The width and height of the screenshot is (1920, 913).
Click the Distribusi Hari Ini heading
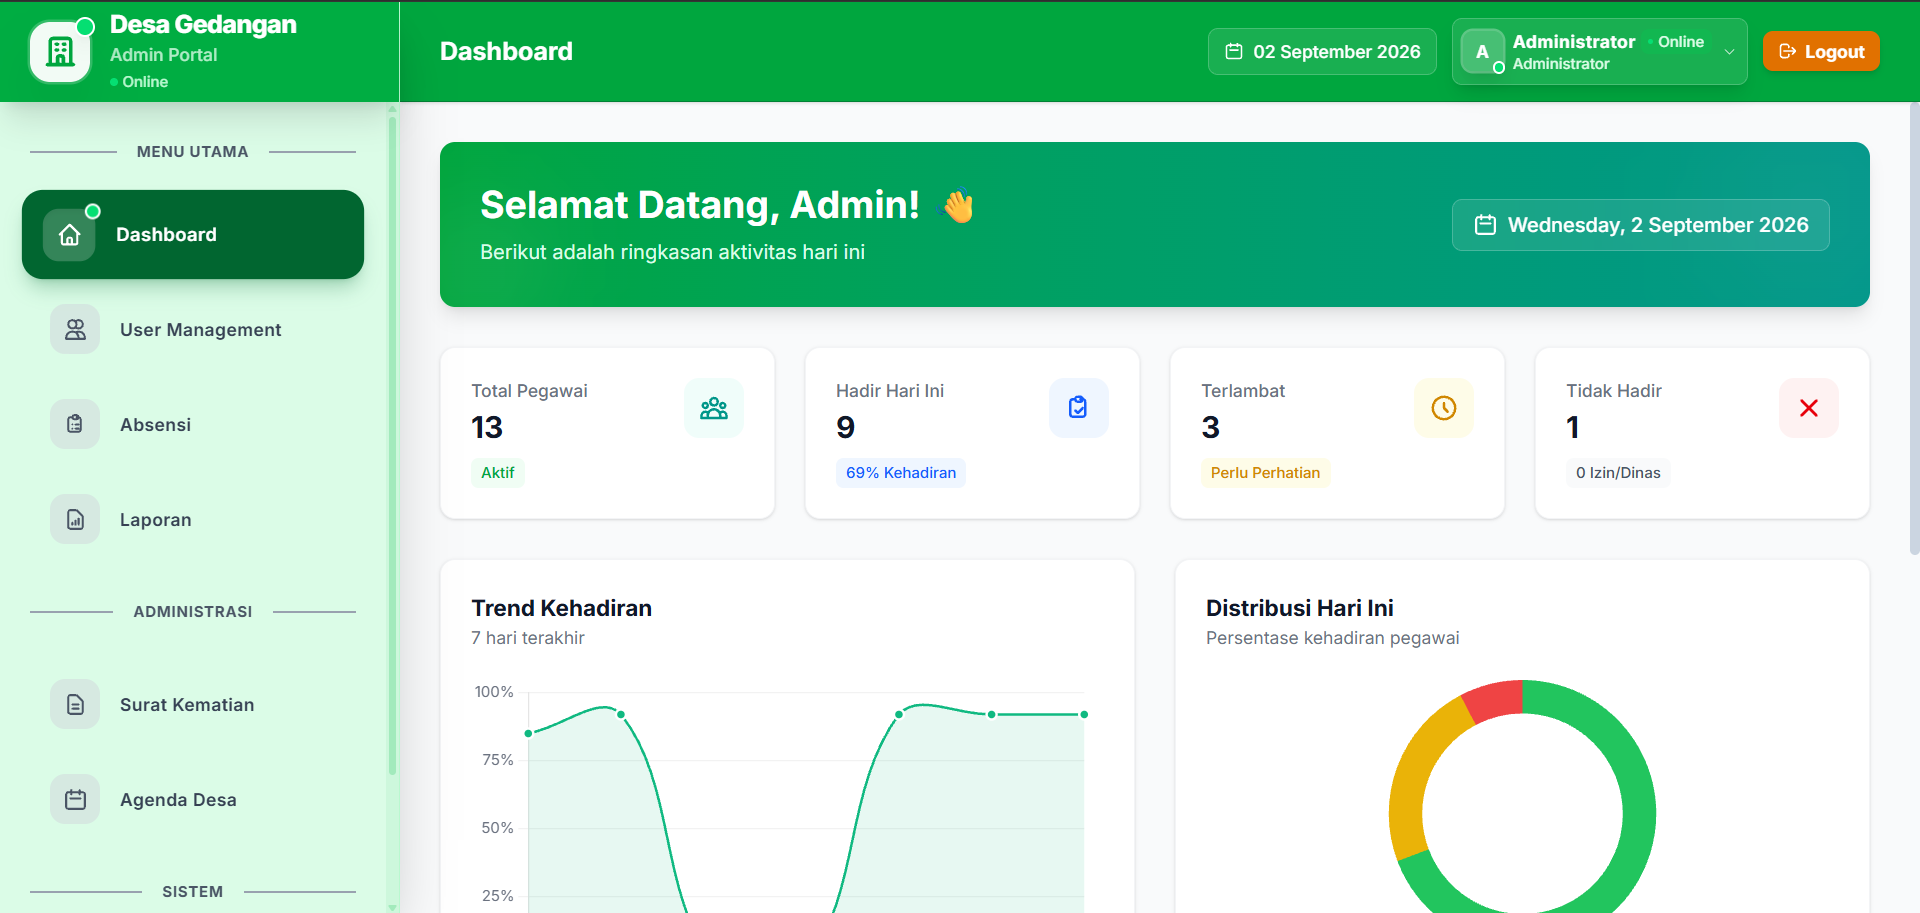pyautogui.click(x=1299, y=608)
